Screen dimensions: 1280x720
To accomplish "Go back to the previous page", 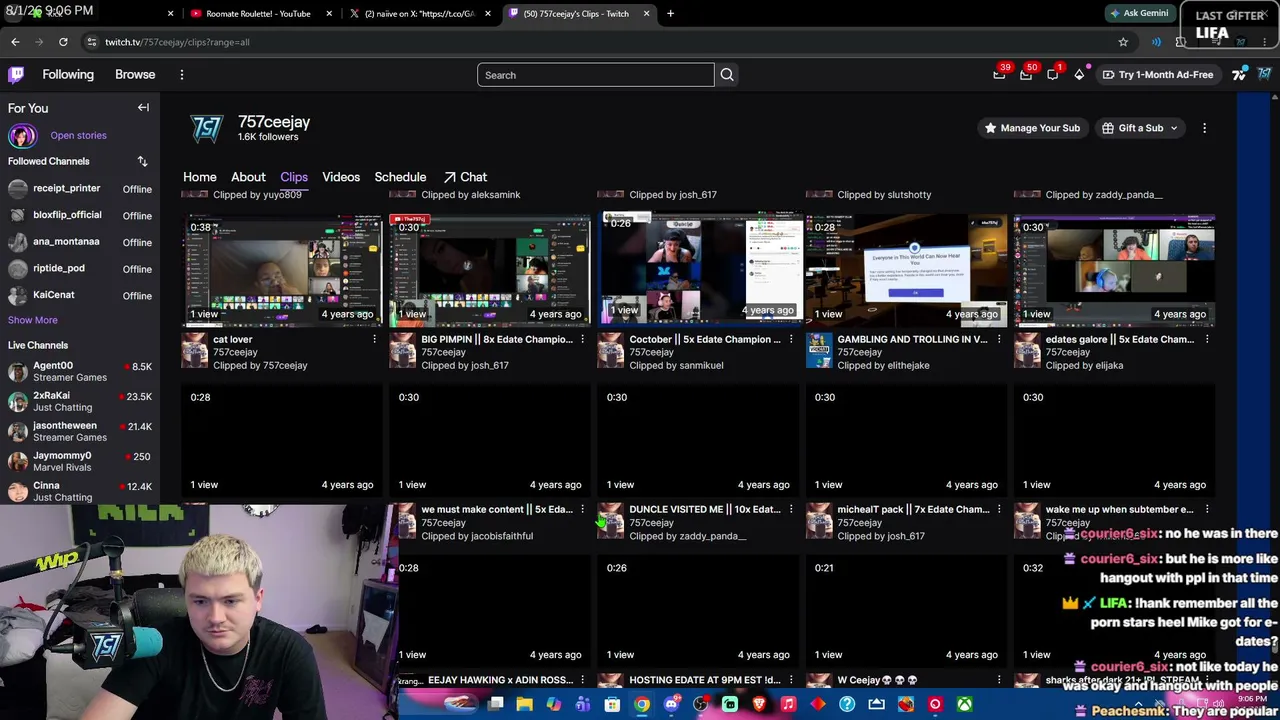I will pos(15,42).
